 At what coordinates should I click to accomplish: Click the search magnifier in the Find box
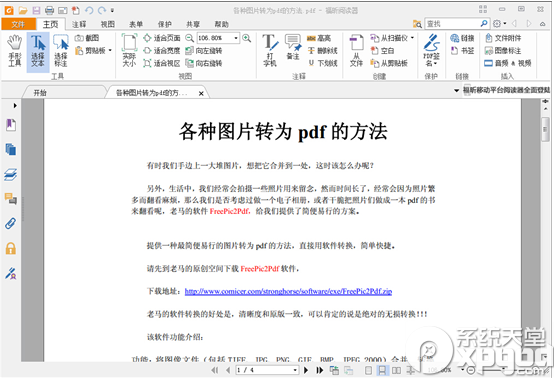tap(484, 24)
